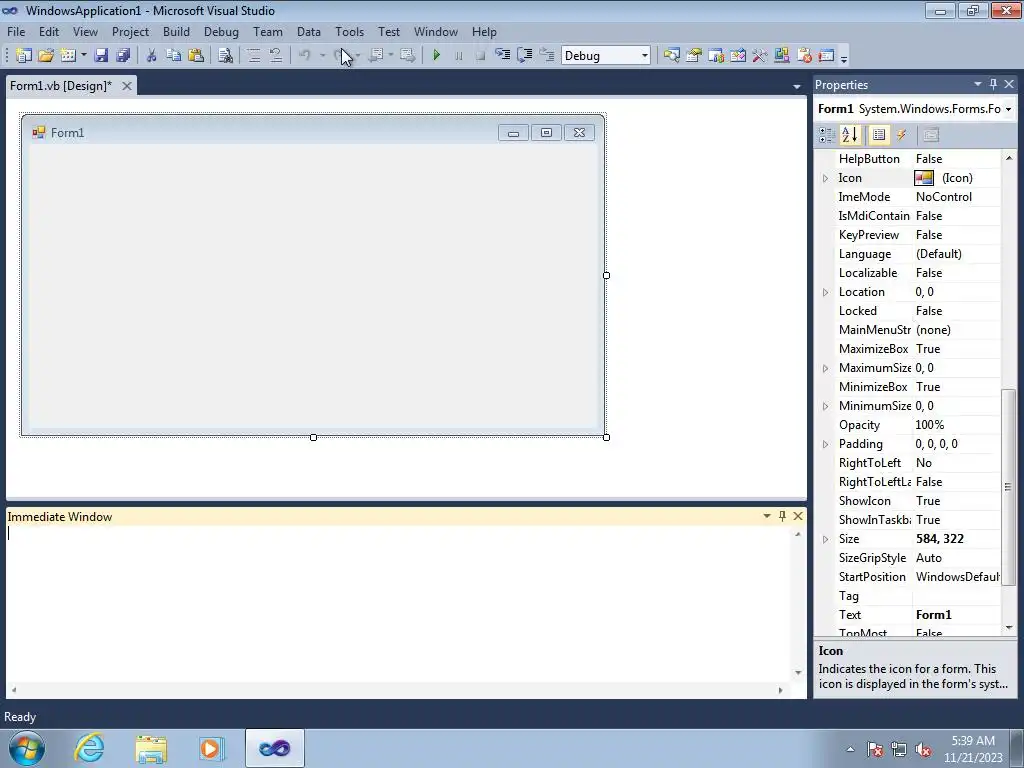Pin toggle for the Immediate Window

(782, 516)
